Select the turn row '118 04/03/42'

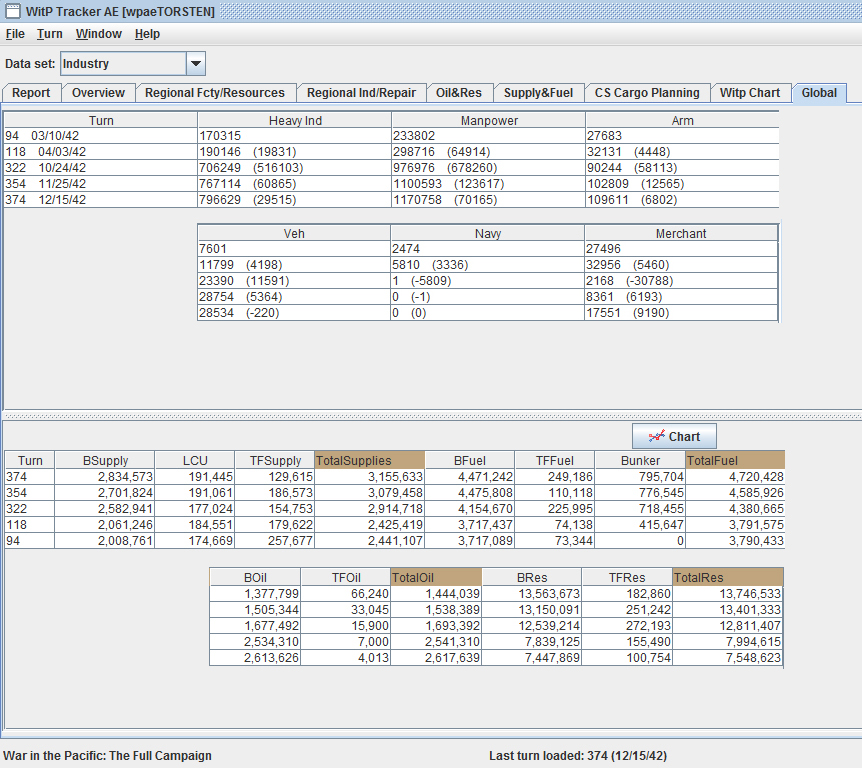tap(101, 152)
